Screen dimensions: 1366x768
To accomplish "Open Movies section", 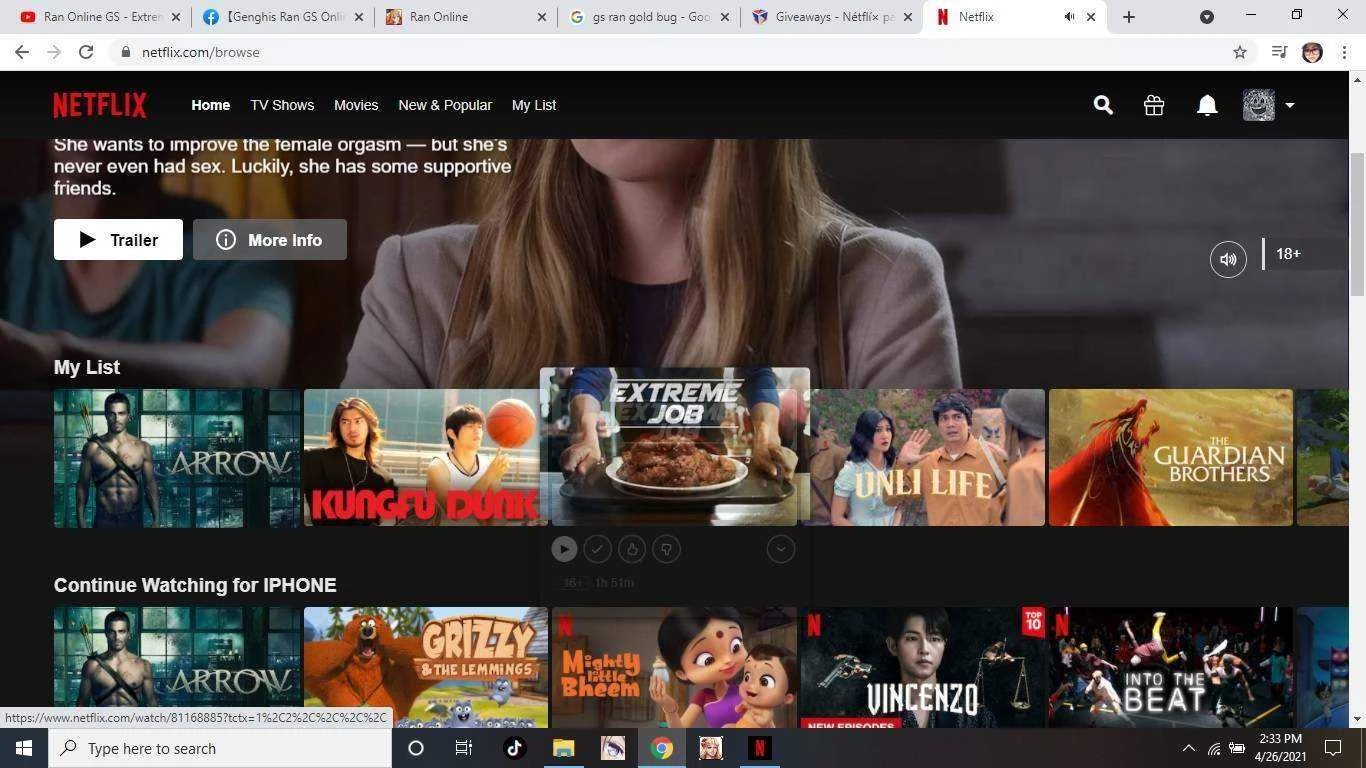I will pos(356,105).
